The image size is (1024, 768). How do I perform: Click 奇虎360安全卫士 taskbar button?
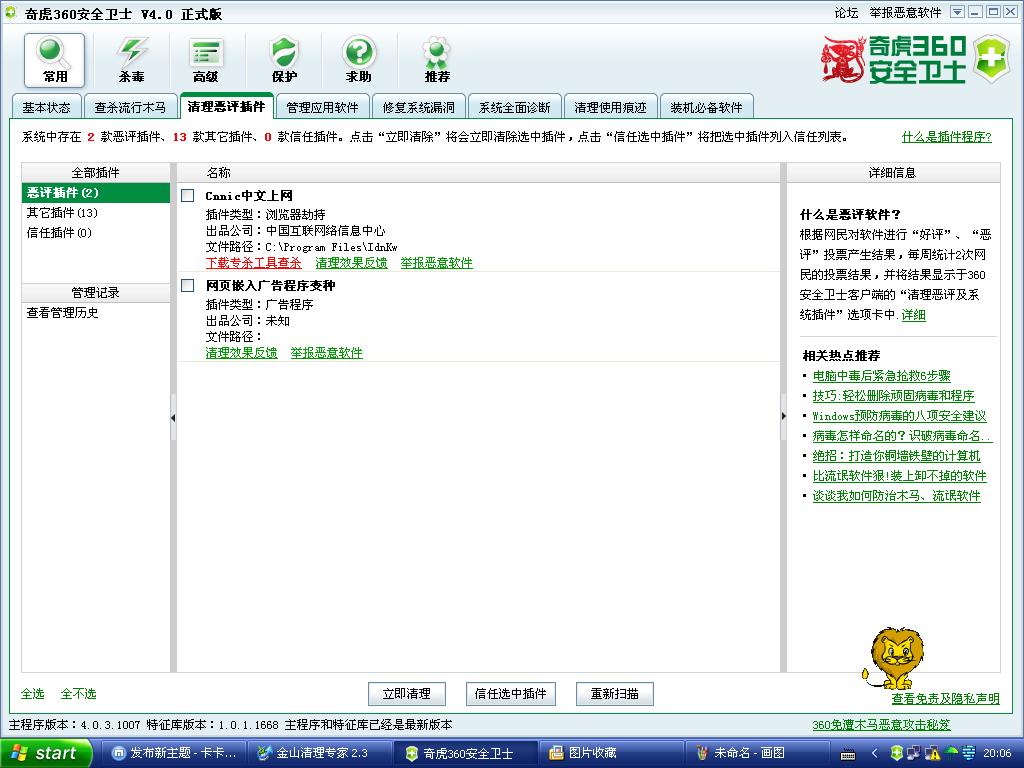pos(466,753)
